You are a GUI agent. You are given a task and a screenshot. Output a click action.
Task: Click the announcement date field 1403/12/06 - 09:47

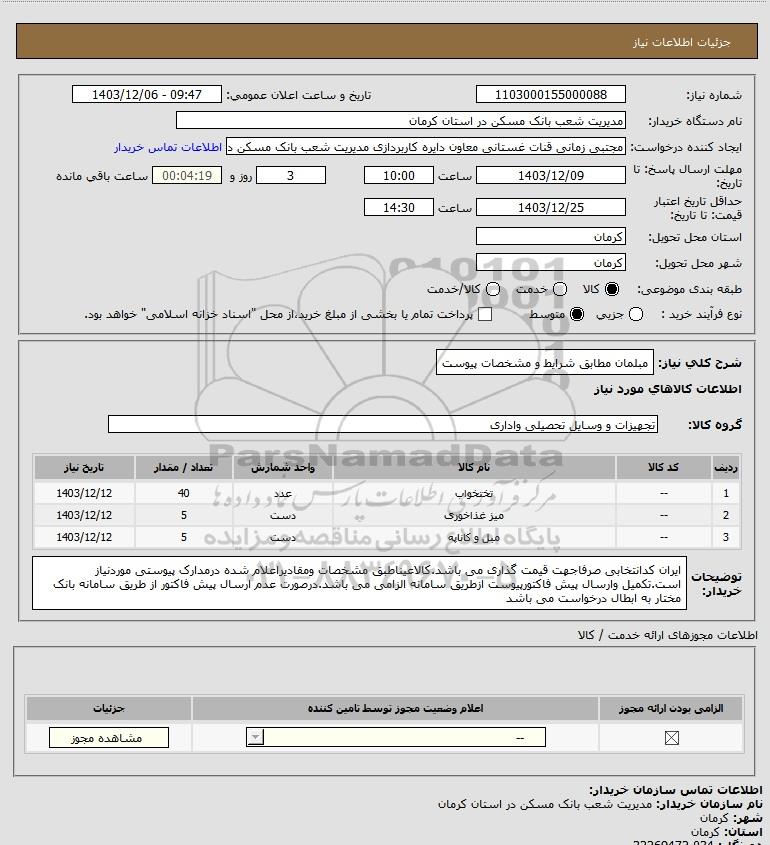[x=147, y=94]
